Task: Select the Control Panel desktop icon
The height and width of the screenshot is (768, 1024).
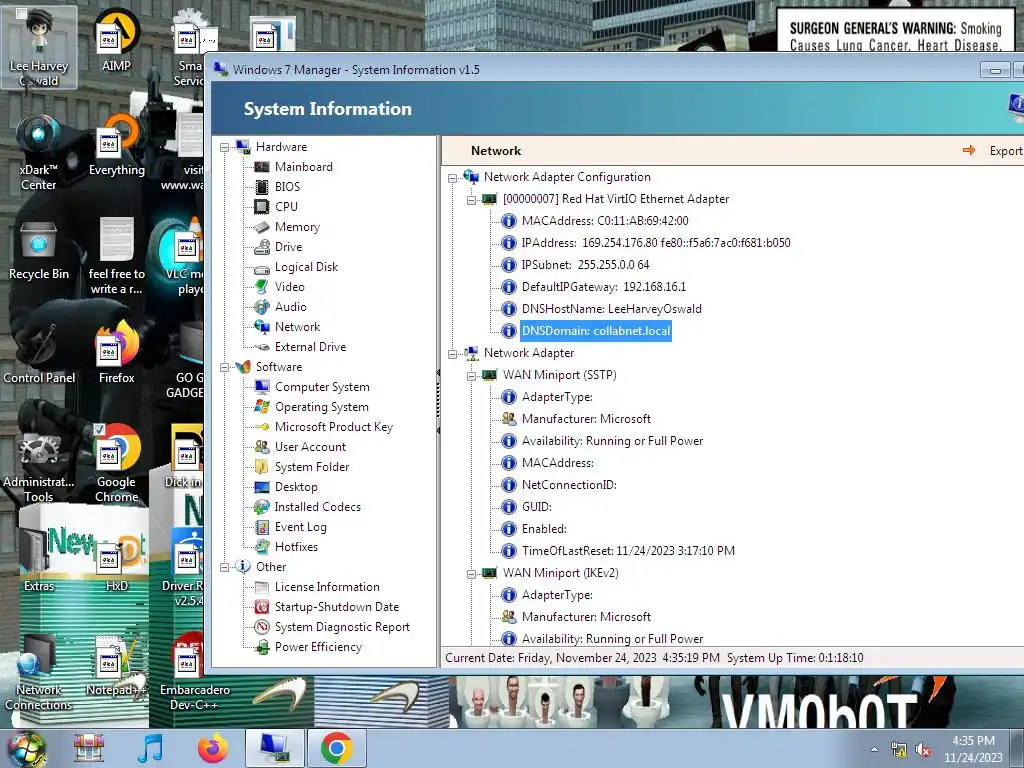Action: point(39,353)
